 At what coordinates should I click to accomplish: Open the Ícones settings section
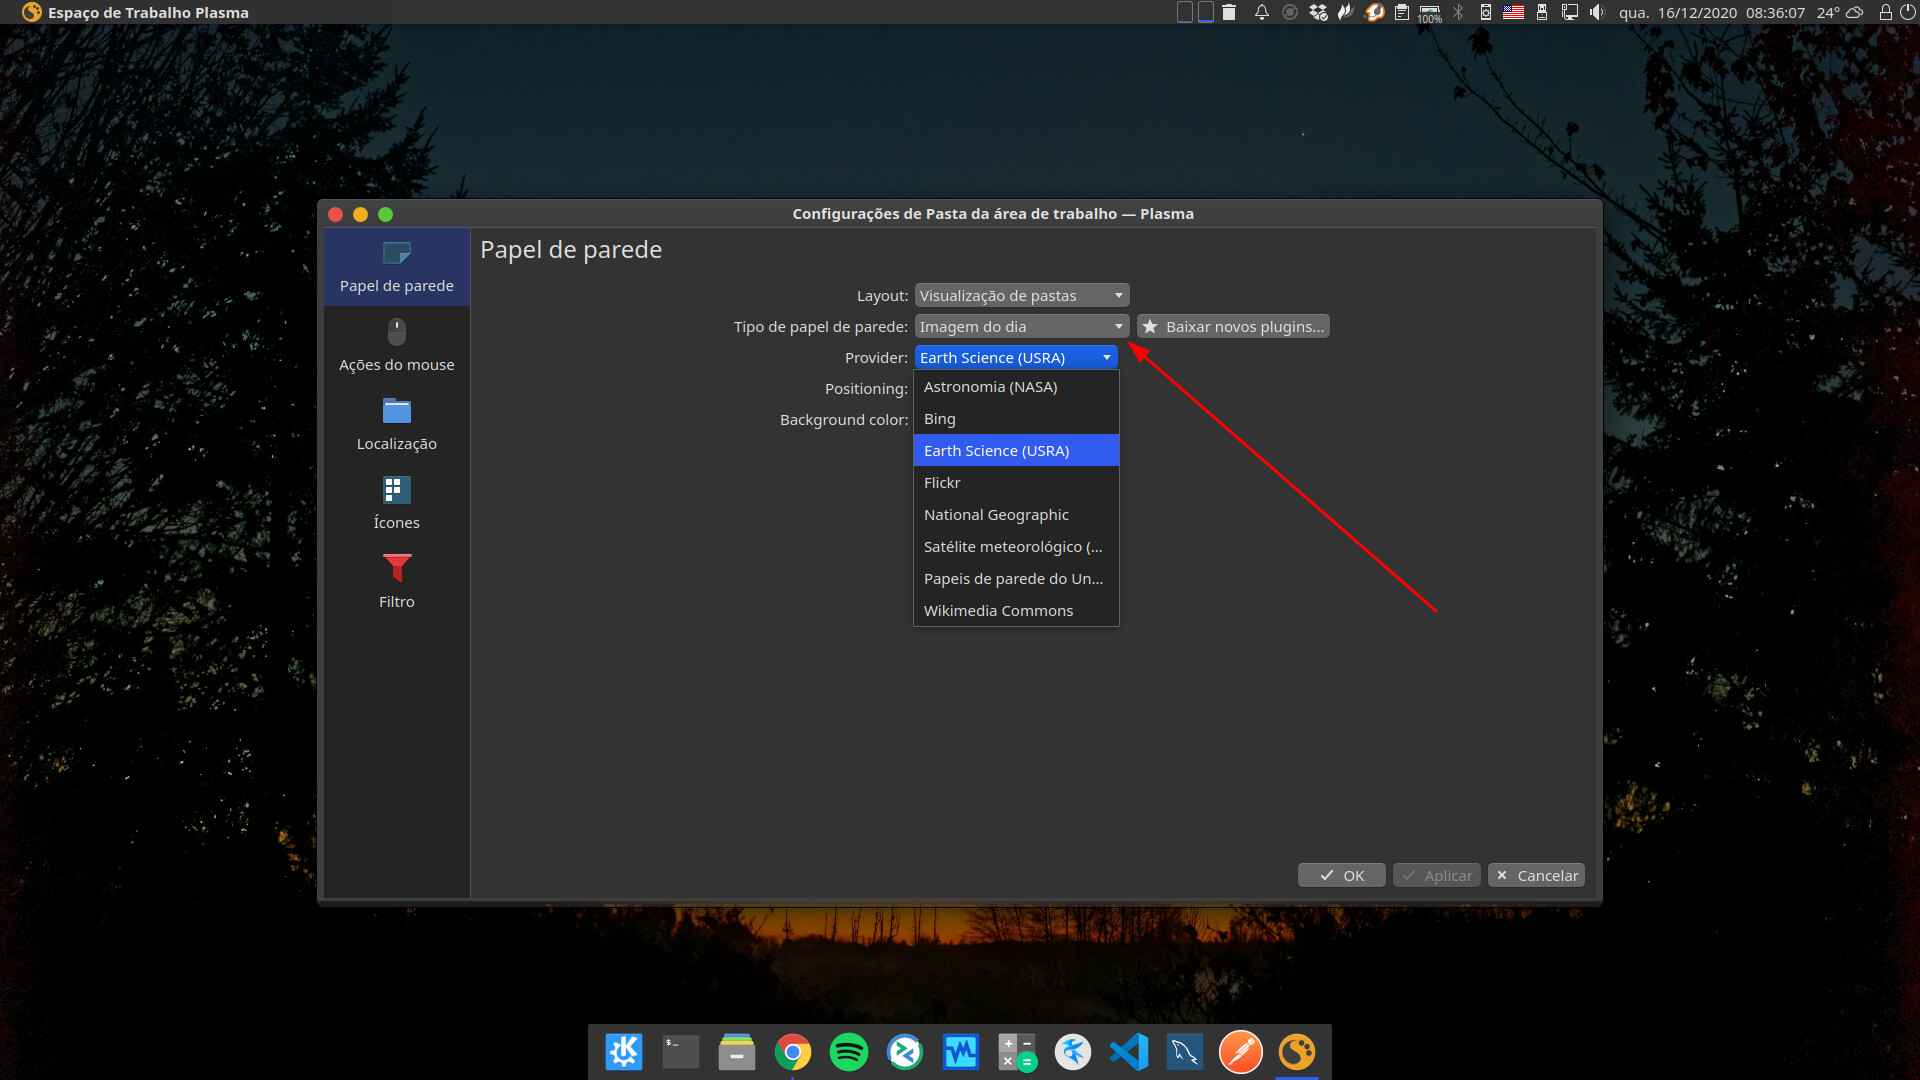(396, 503)
